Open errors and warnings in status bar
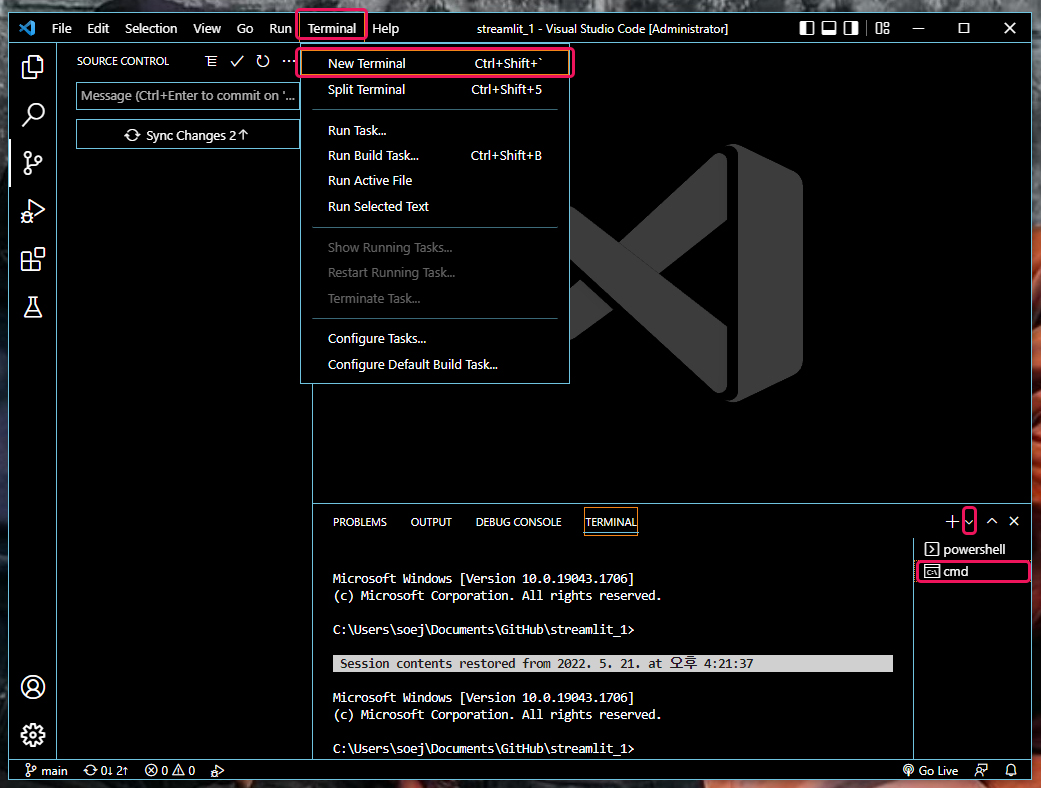The height and width of the screenshot is (788, 1041). pos(170,770)
